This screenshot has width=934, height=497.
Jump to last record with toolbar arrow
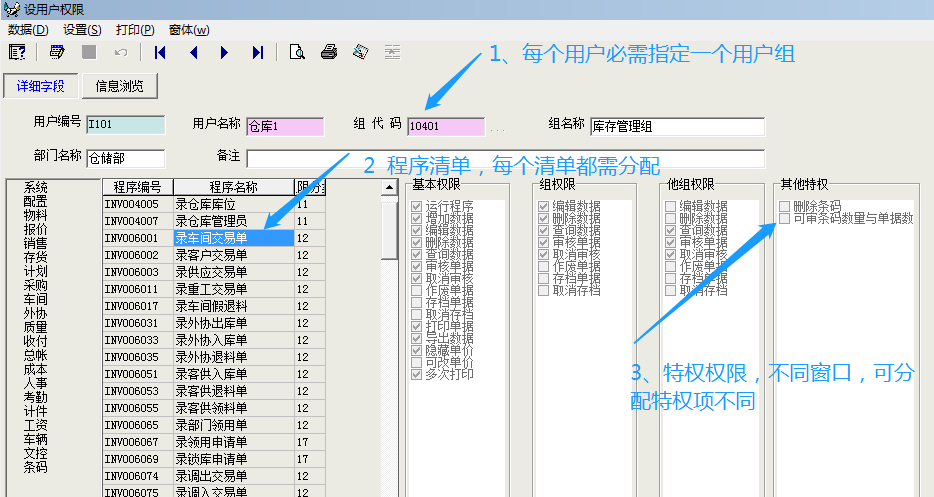[x=258, y=52]
